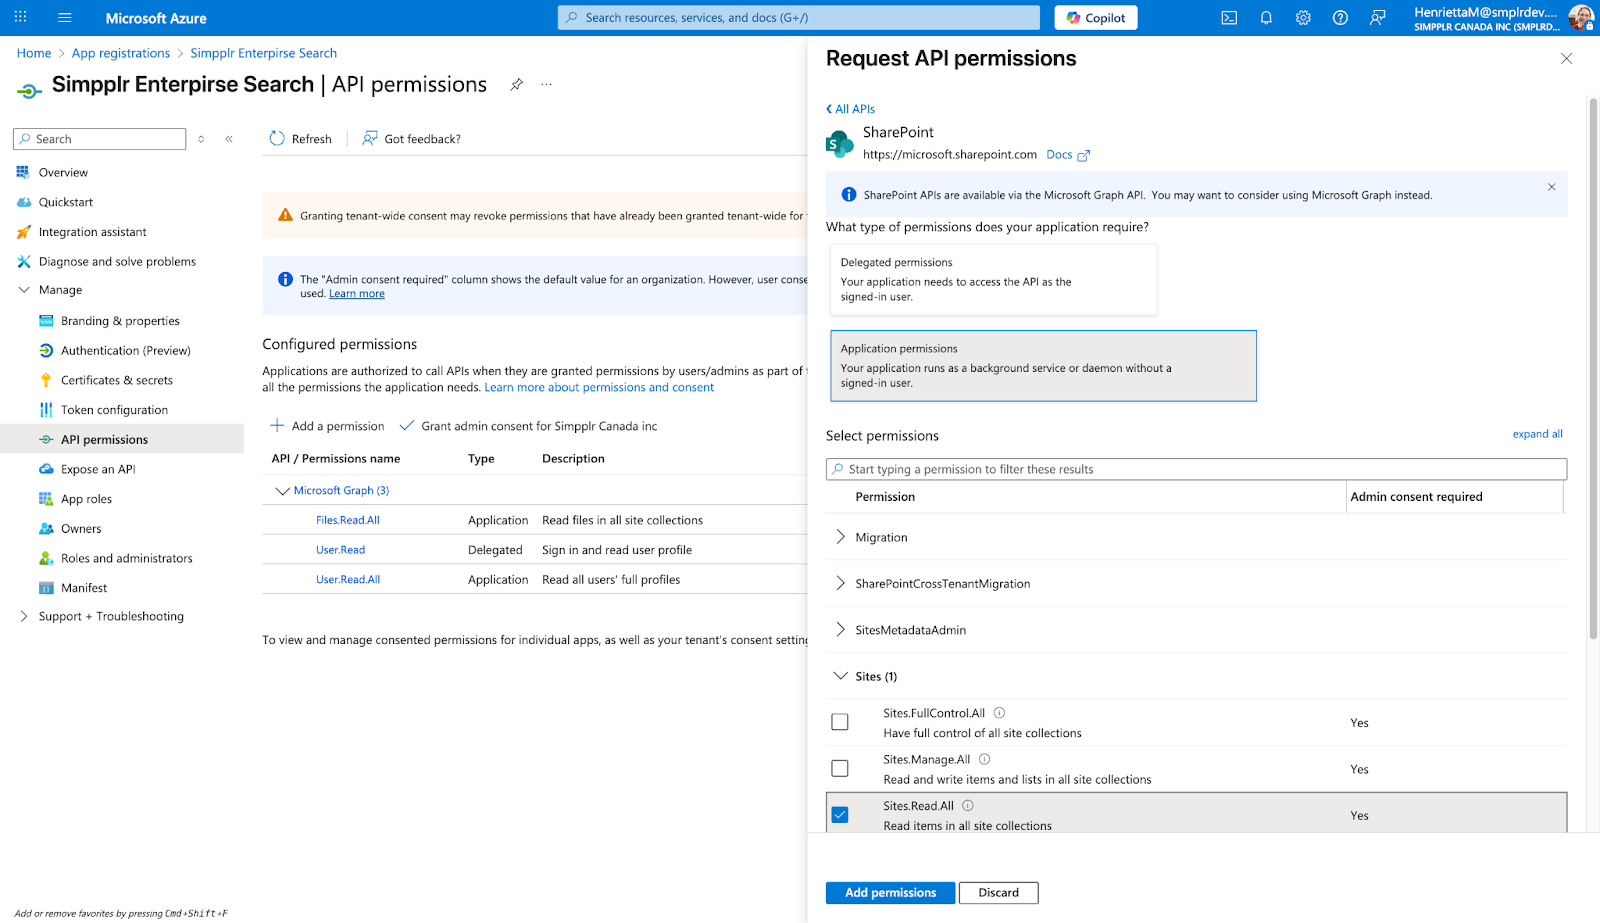
Task: Go back to All APIs
Action: [850, 109]
